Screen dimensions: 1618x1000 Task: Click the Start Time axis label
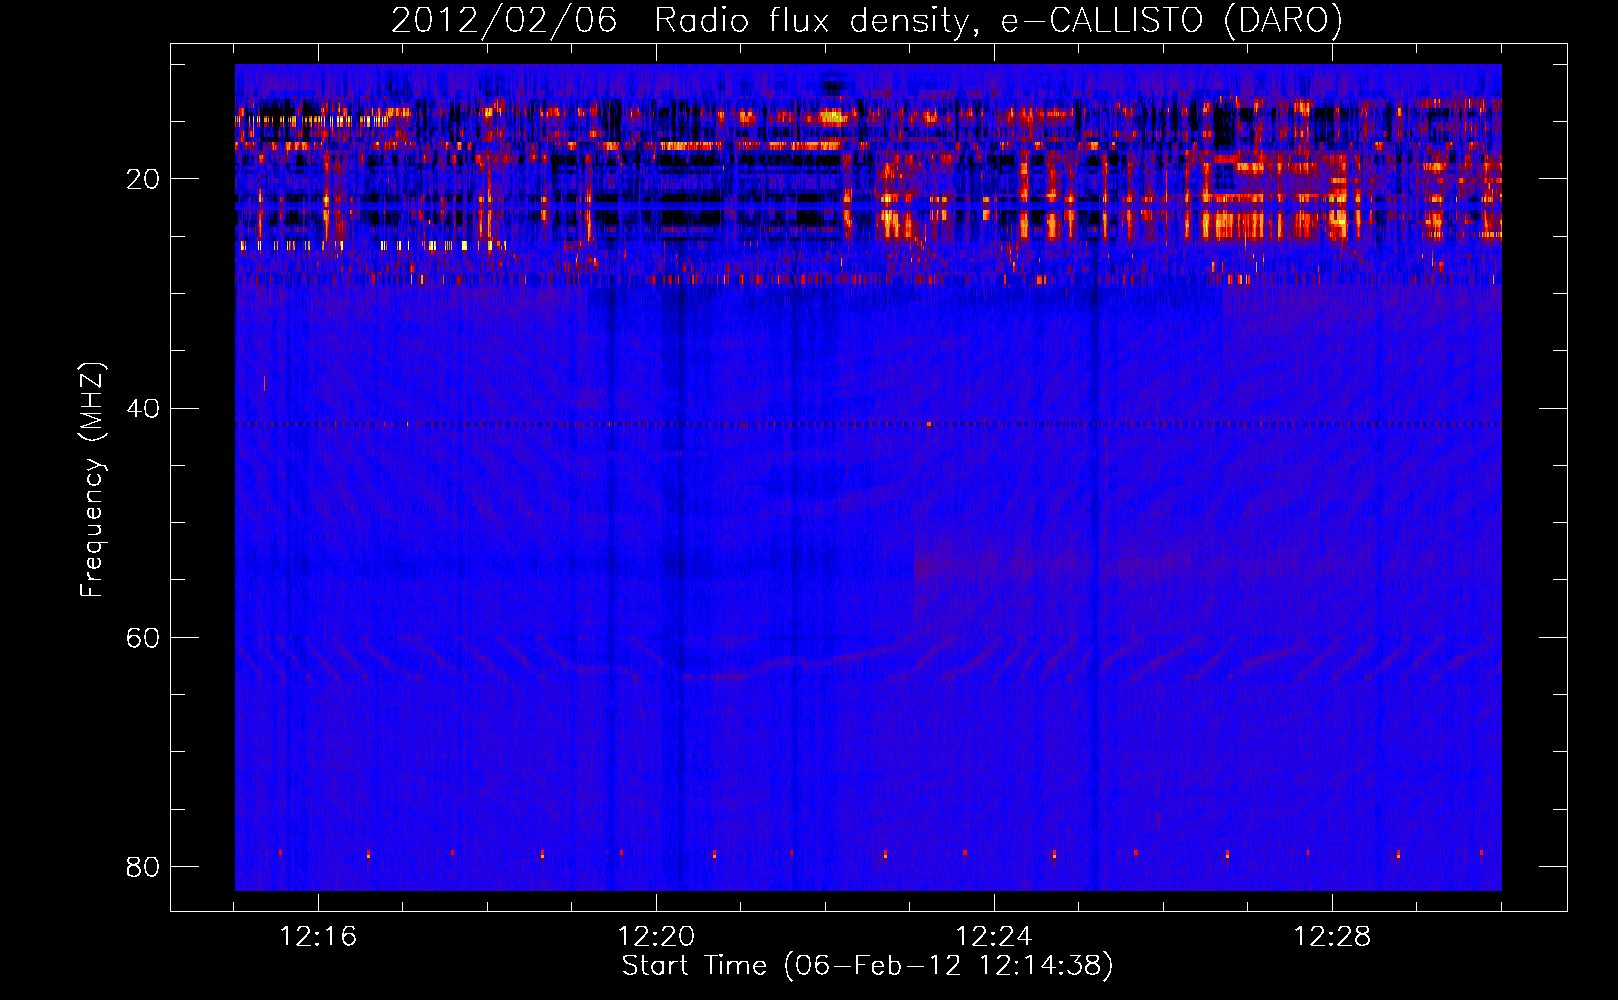coord(867,966)
